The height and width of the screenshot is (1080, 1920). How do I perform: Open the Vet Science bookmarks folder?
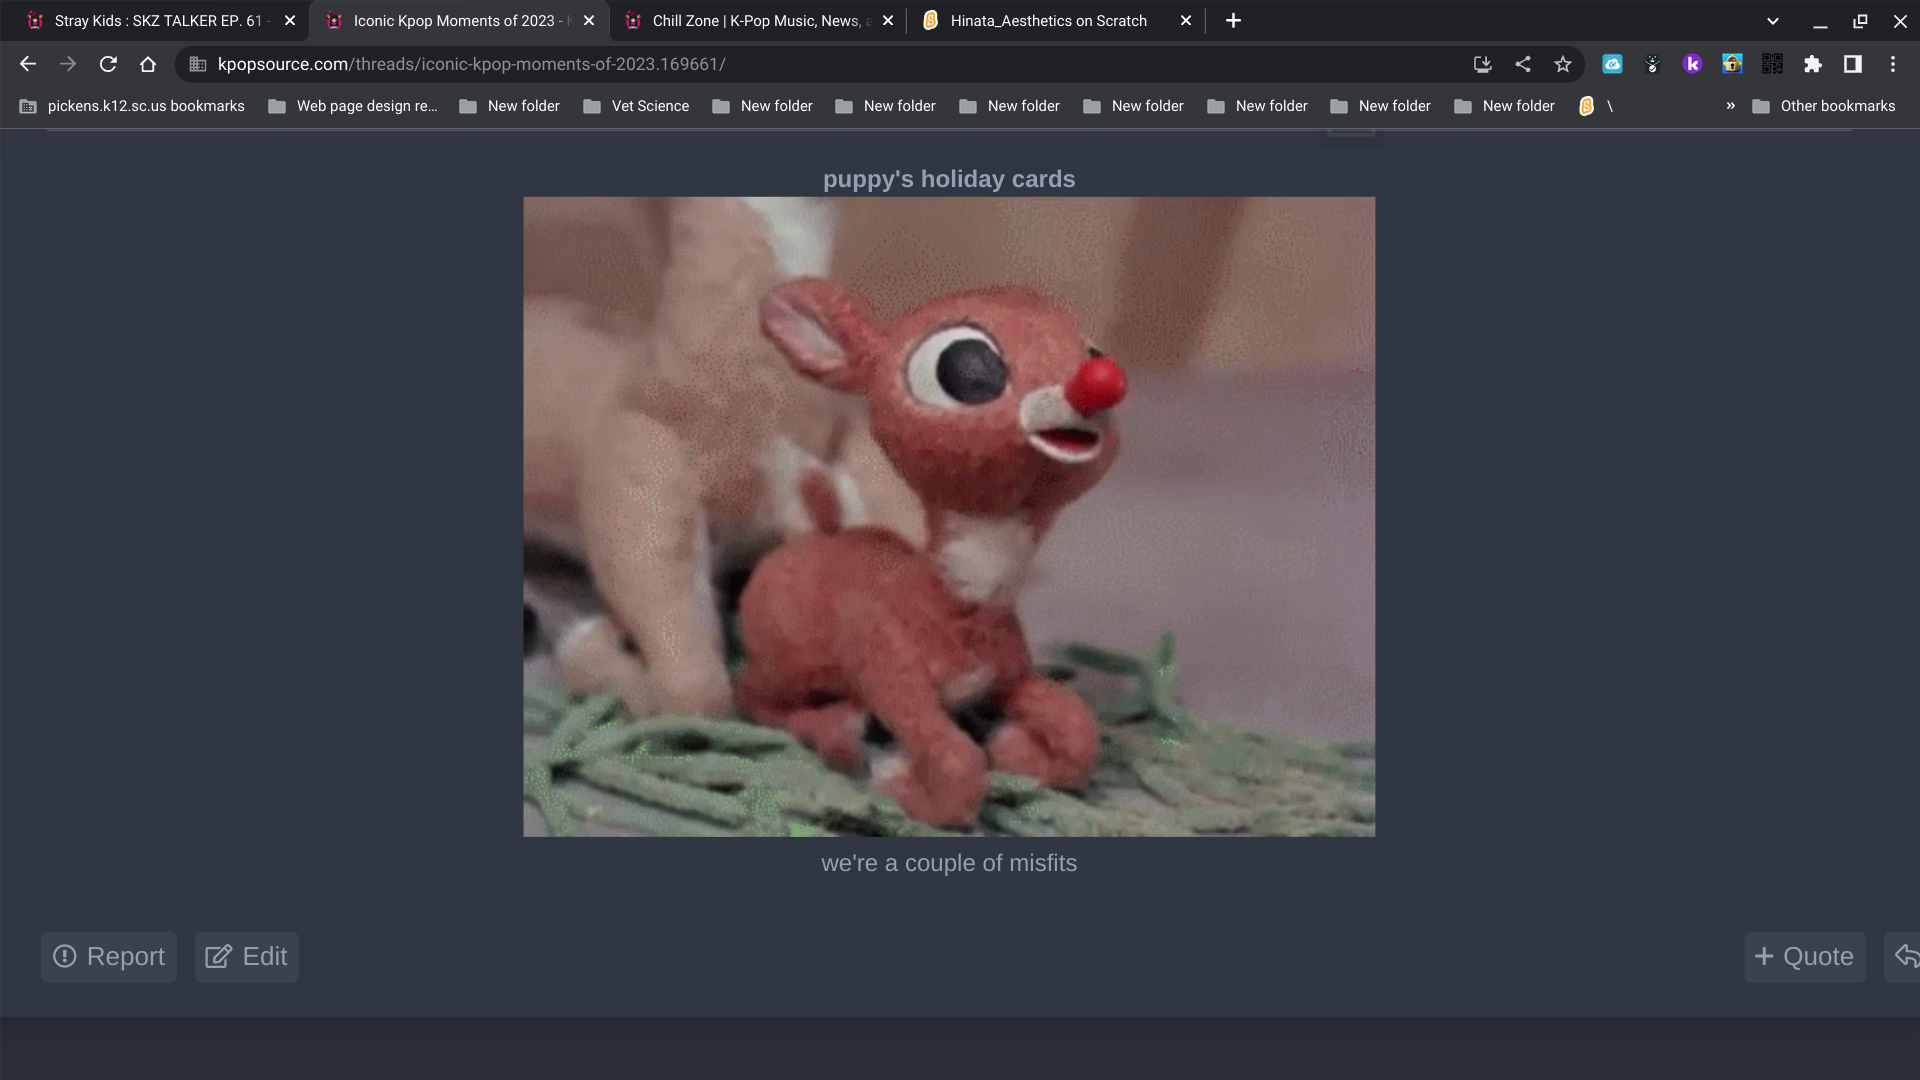point(636,106)
